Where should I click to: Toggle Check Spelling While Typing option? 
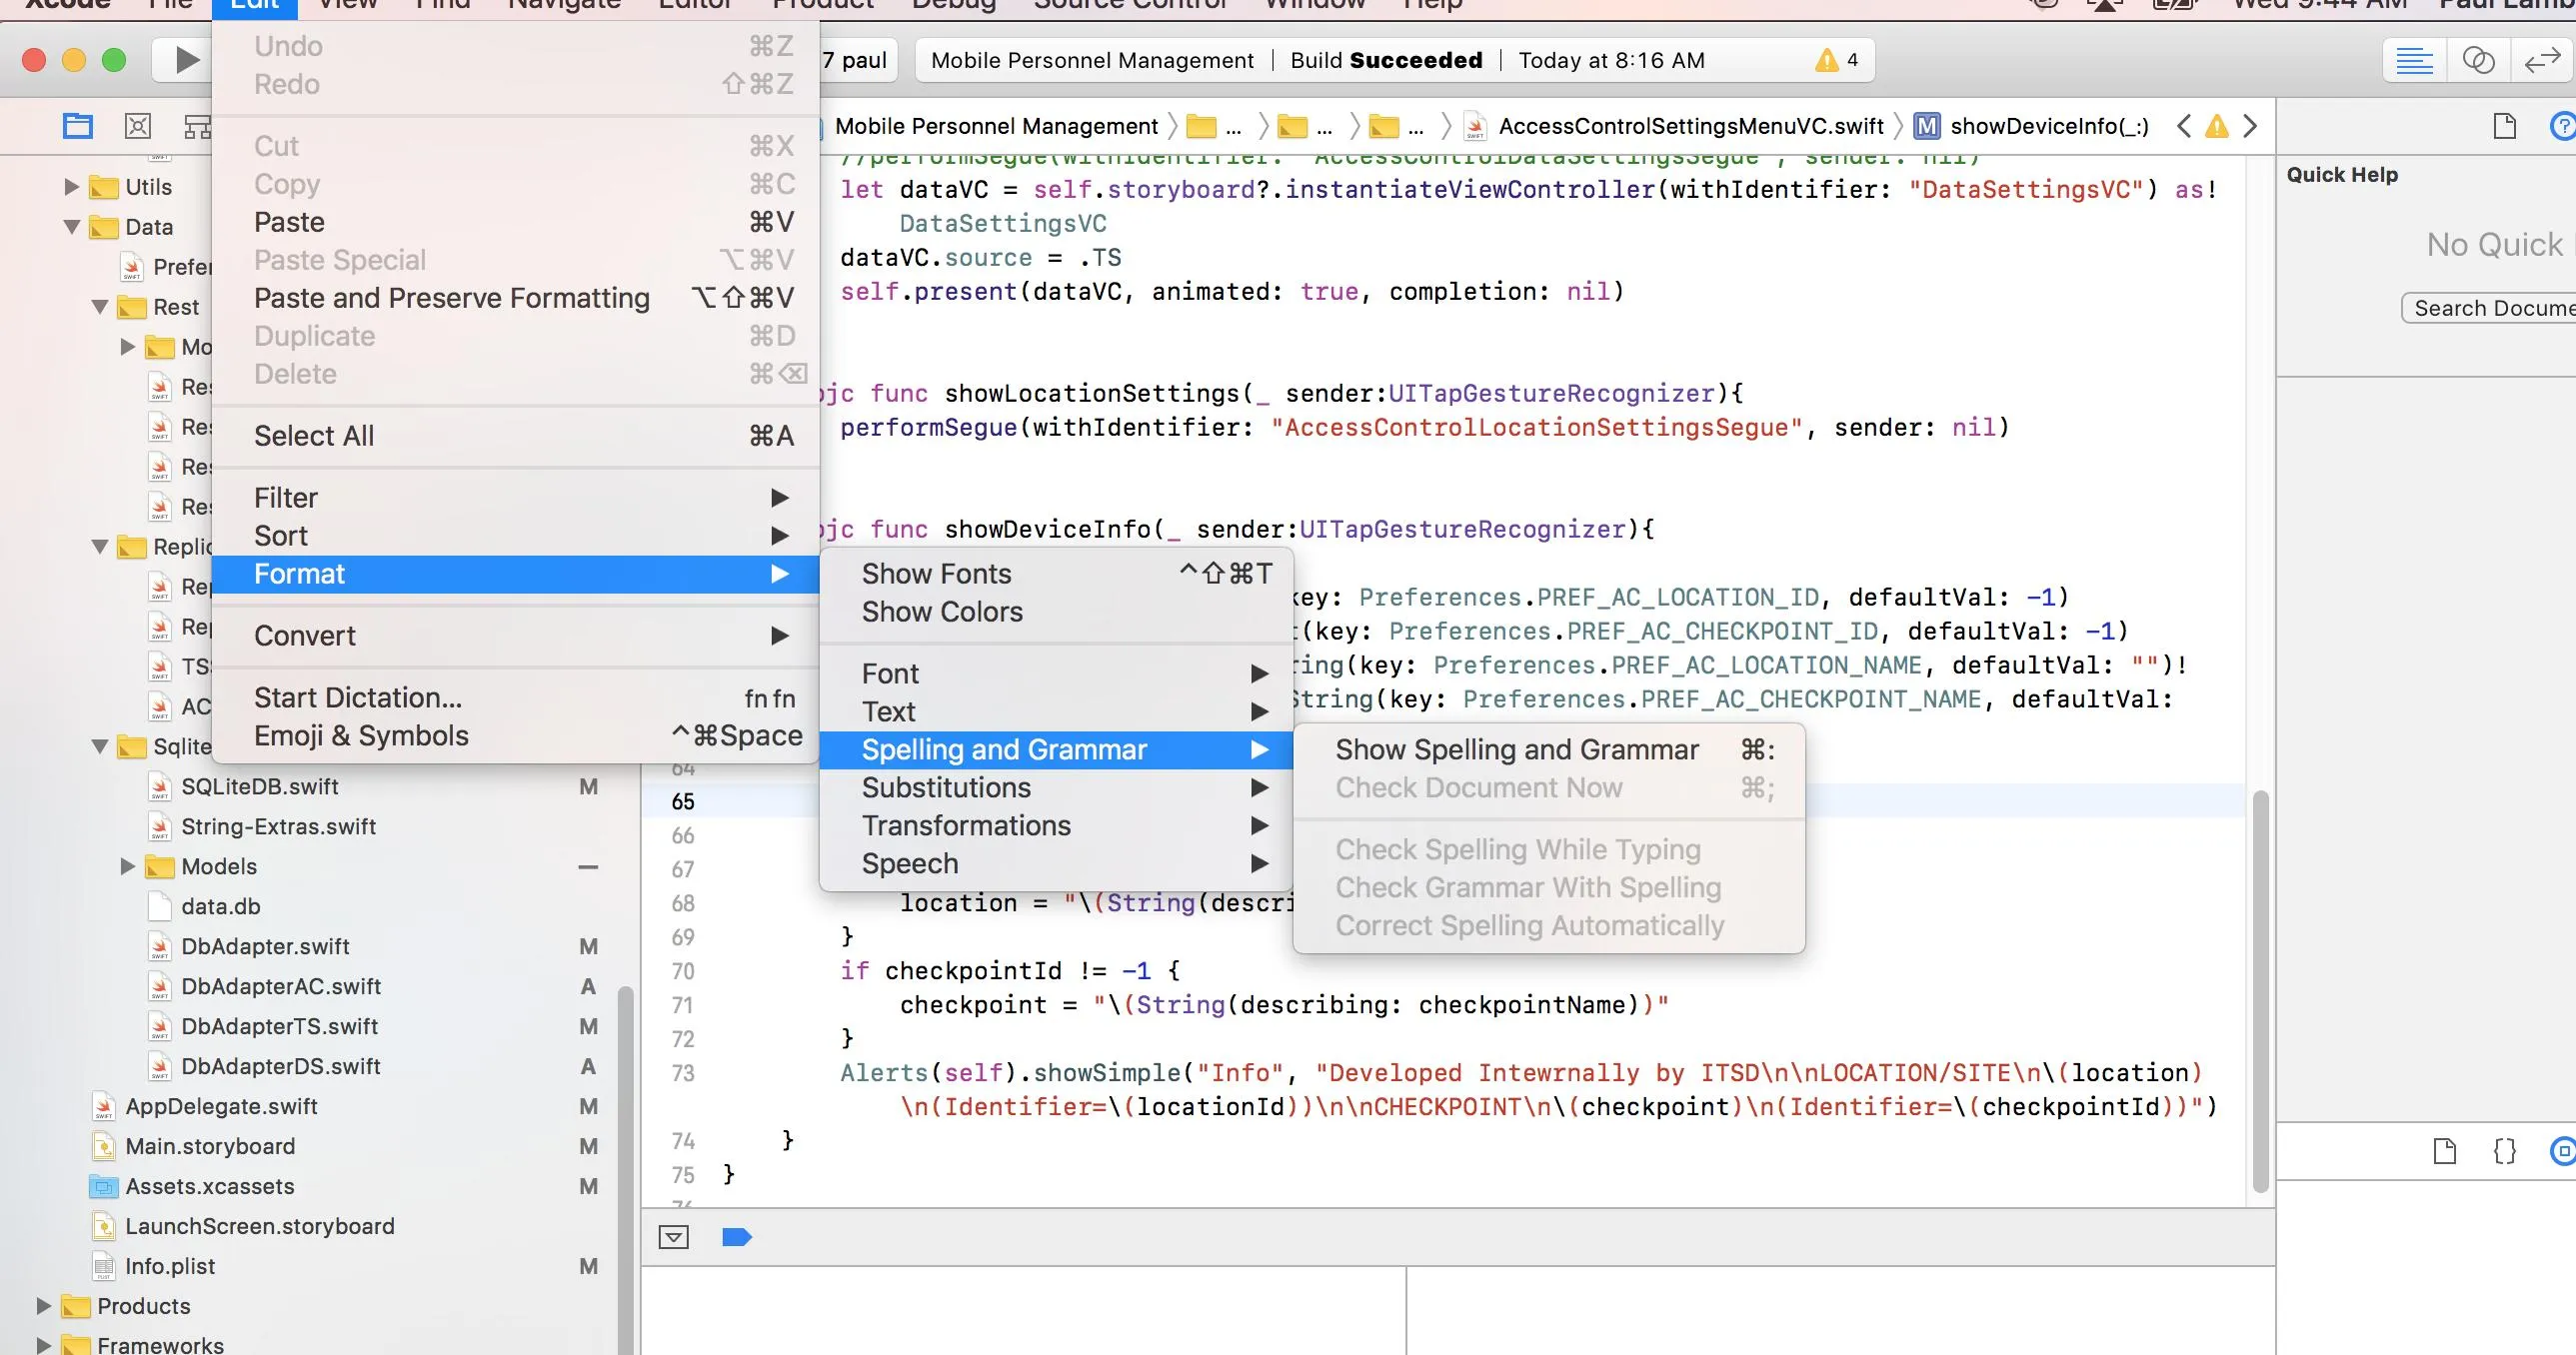pyautogui.click(x=1517, y=849)
